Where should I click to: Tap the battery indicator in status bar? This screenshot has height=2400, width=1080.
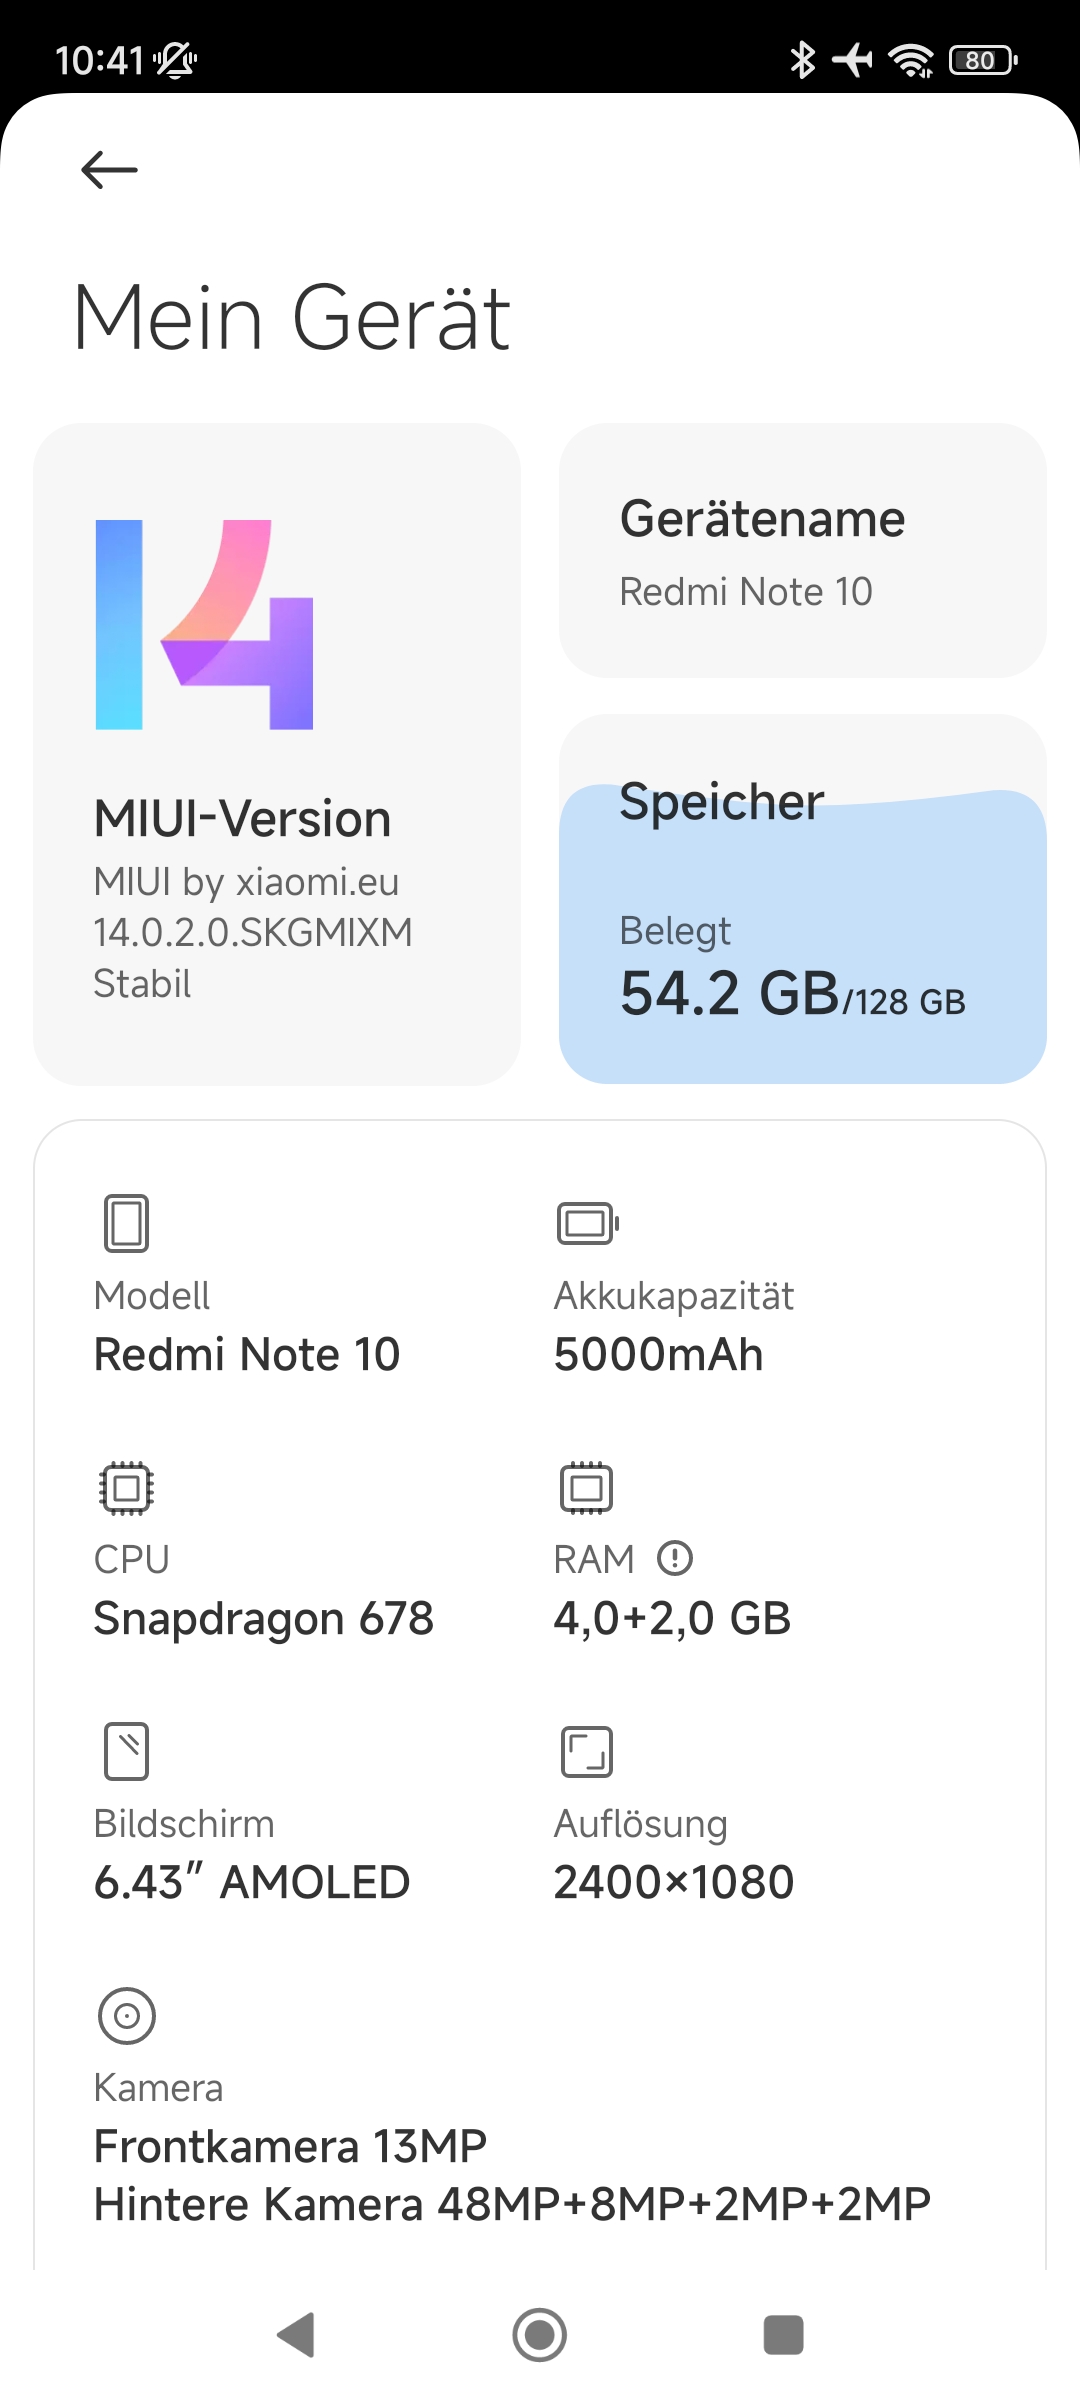pos(983,61)
